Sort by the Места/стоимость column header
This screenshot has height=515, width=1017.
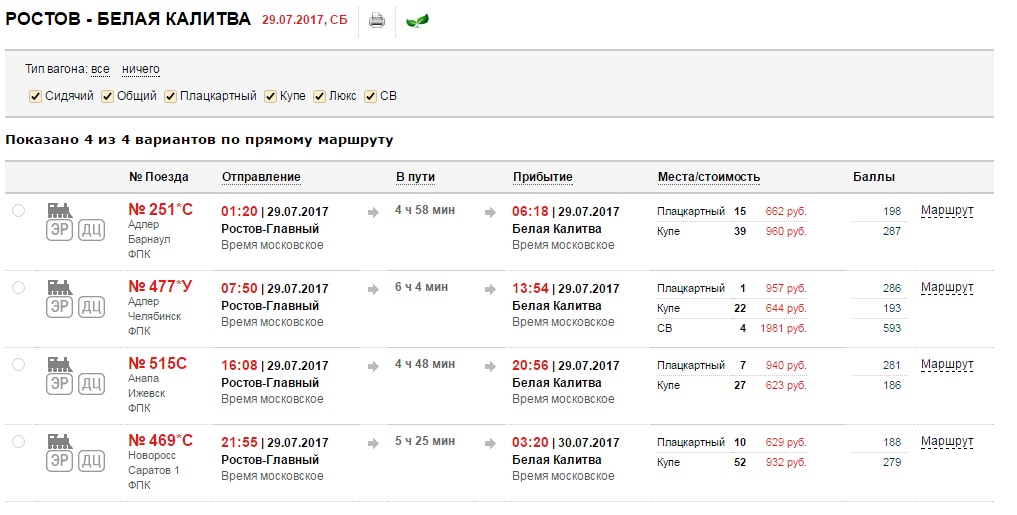[x=708, y=177]
